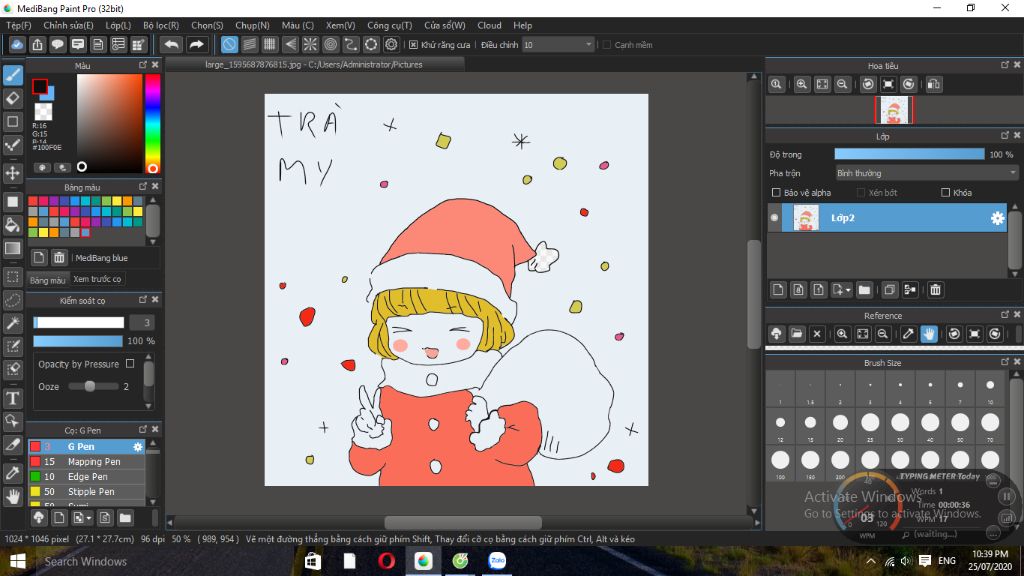Open Lớp2 layer settings gear
Image resolution: width=1024 pixels, height=576 pixels.
tap(997, 218)
